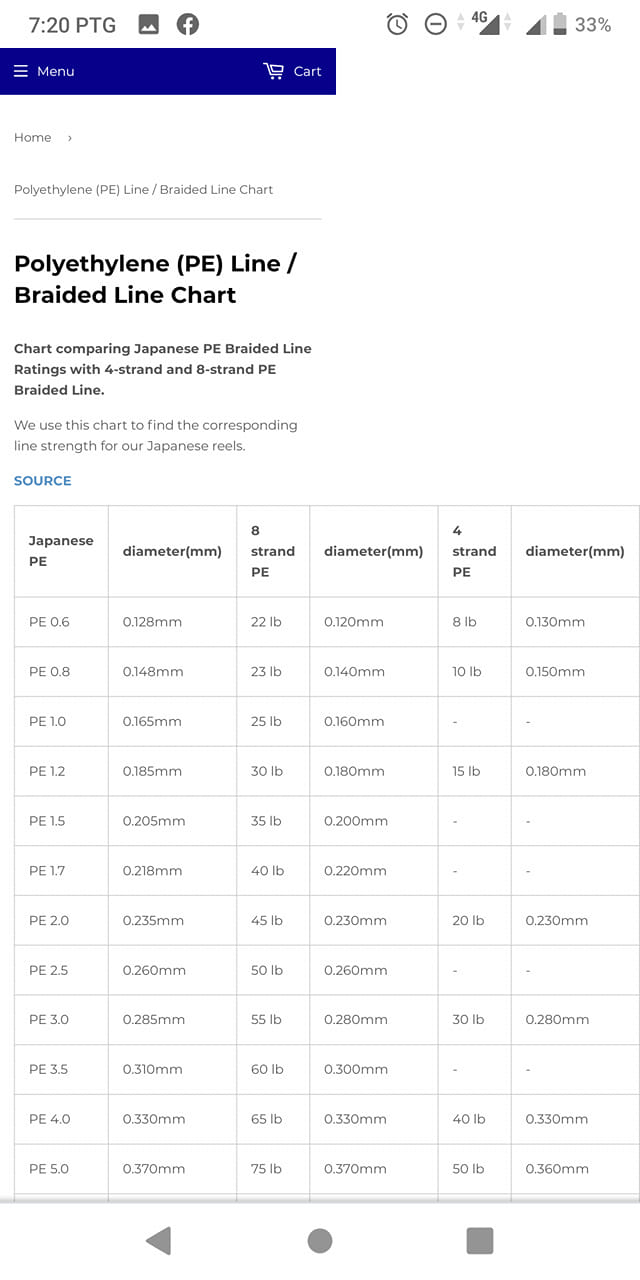Viewport: 640px width, 1280px height.
Task: Open the hamburger Menu icon
Action: coord(21,71)
